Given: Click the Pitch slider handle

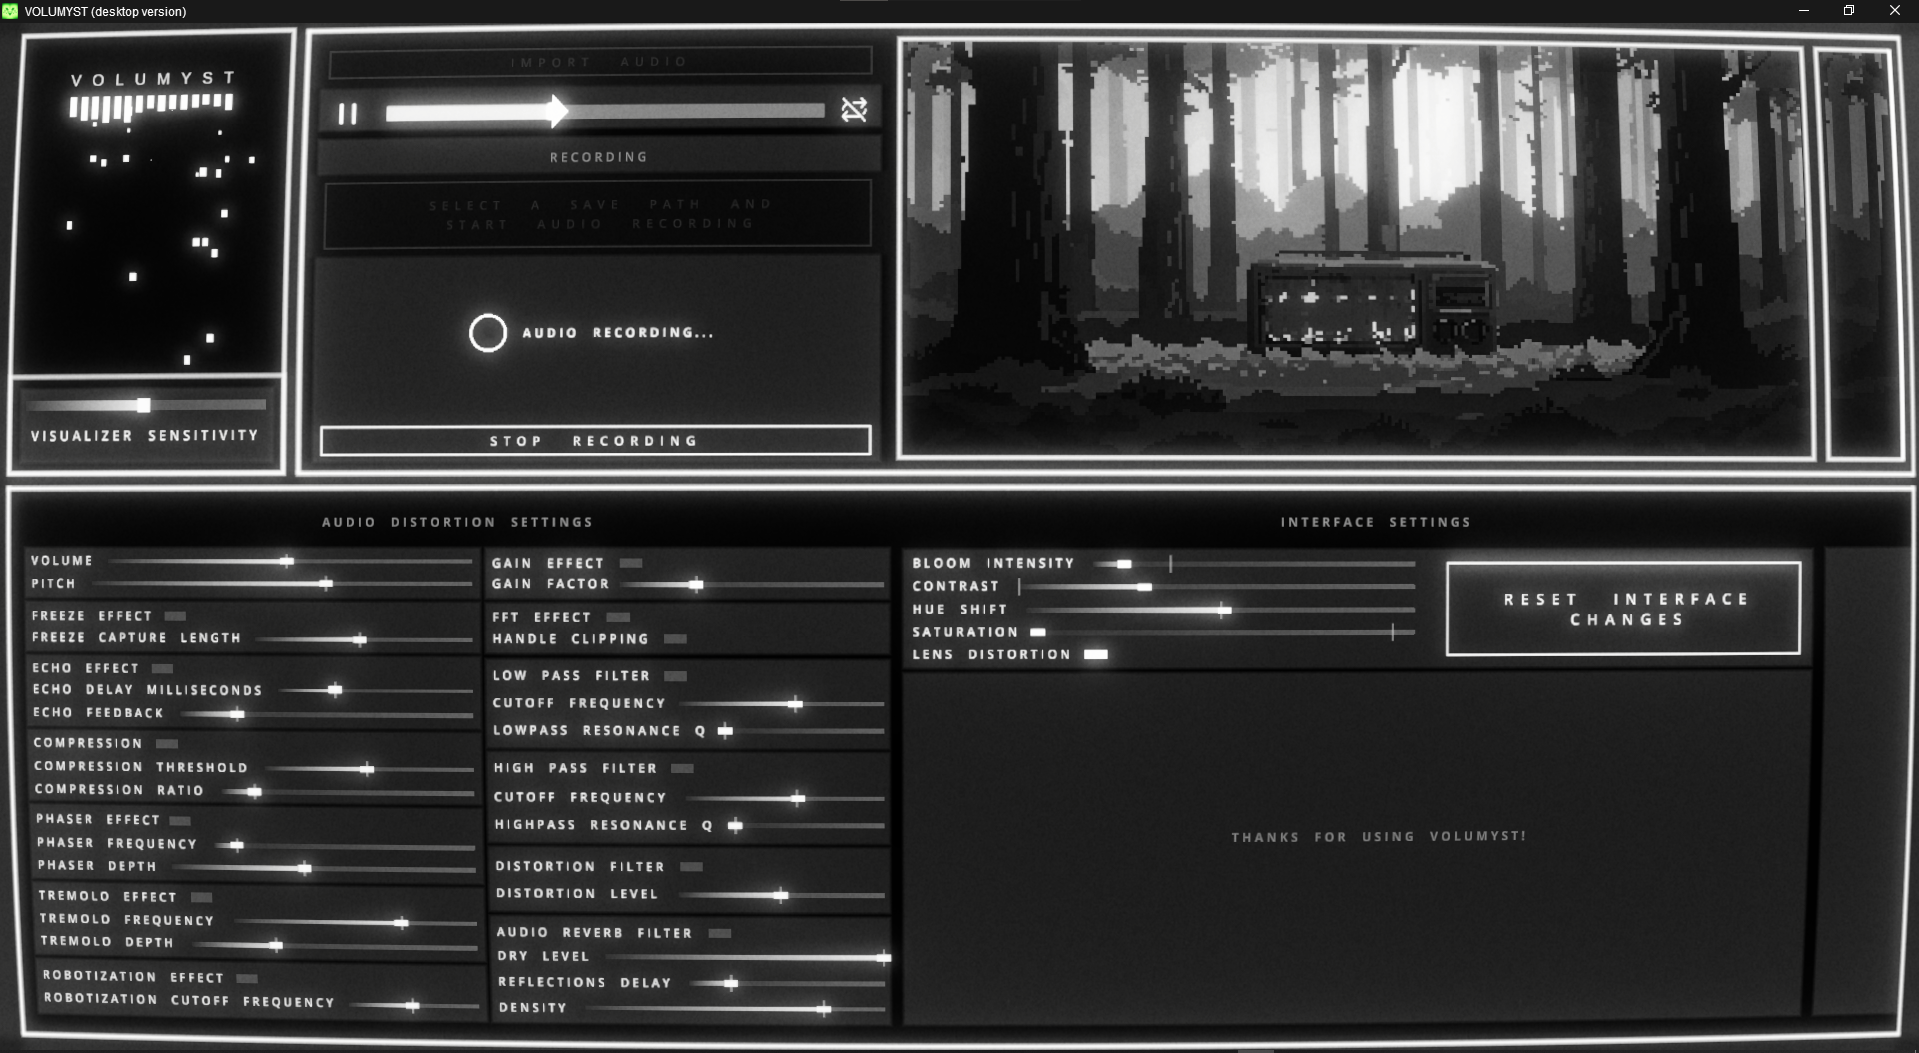Looking at the screenshot, I should [x=325, y=583].
